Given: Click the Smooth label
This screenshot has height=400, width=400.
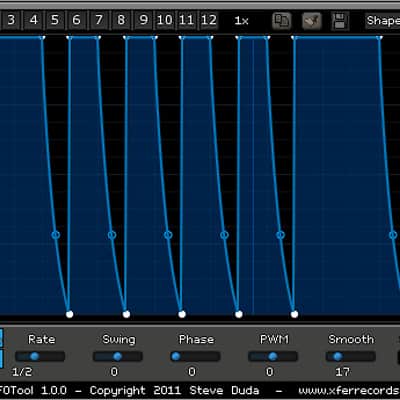Looking at the screenshot, I should point(351,339).
